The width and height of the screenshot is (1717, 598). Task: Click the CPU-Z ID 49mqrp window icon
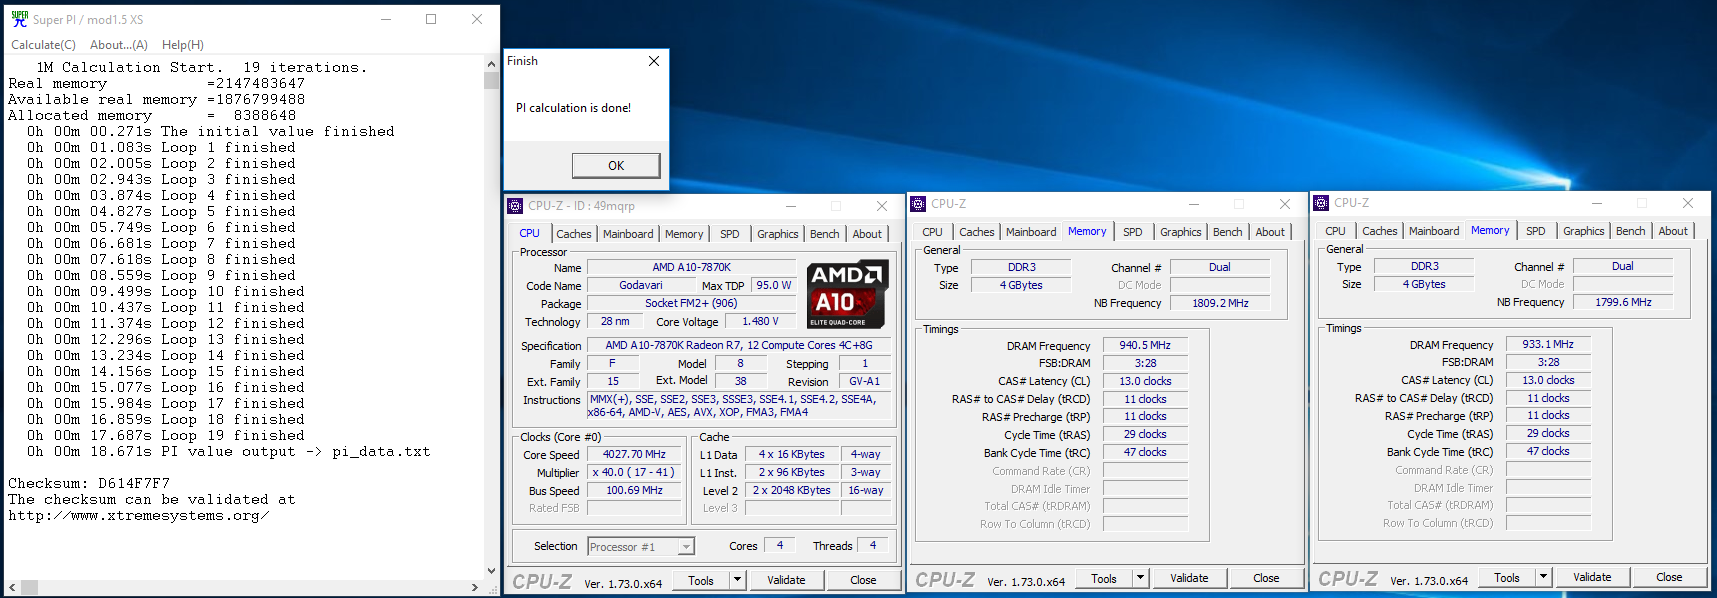515,206
